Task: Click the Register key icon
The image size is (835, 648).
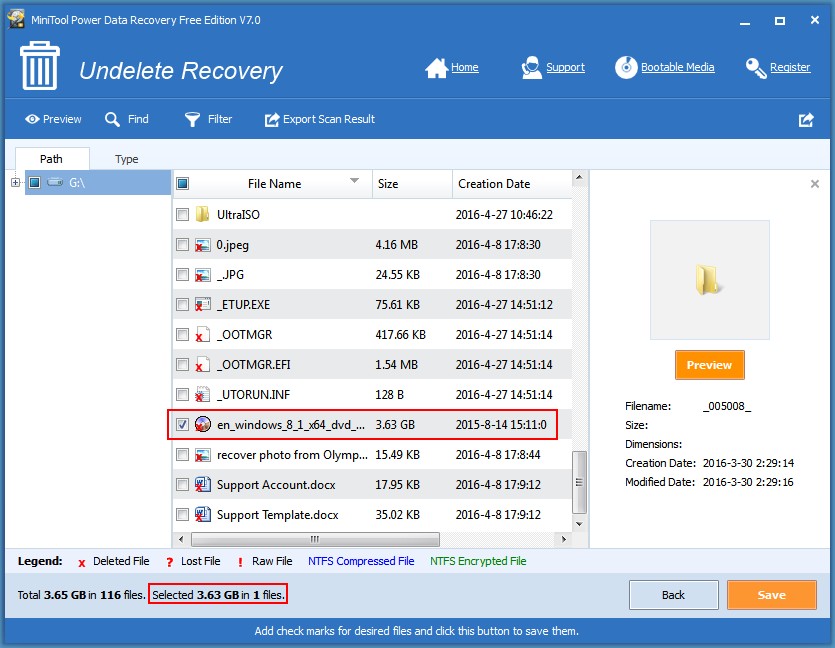Action: [756, 68]
